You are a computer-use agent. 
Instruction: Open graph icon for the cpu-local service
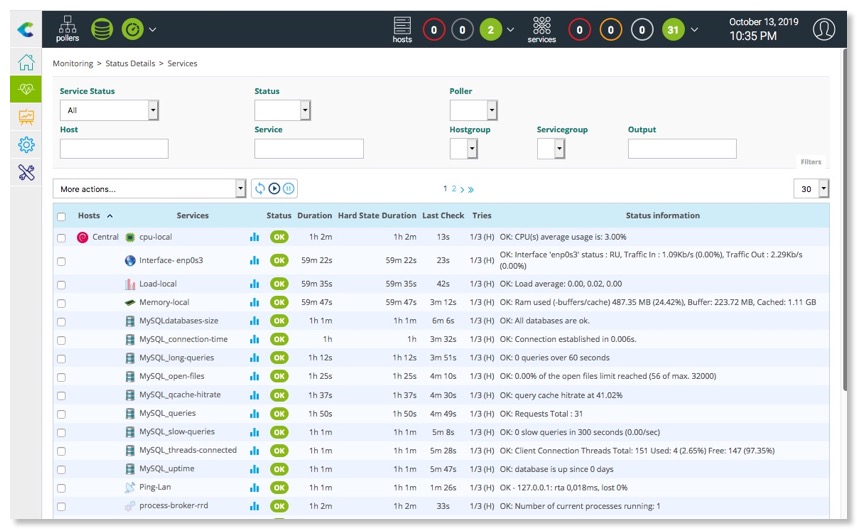click(254, 237)
